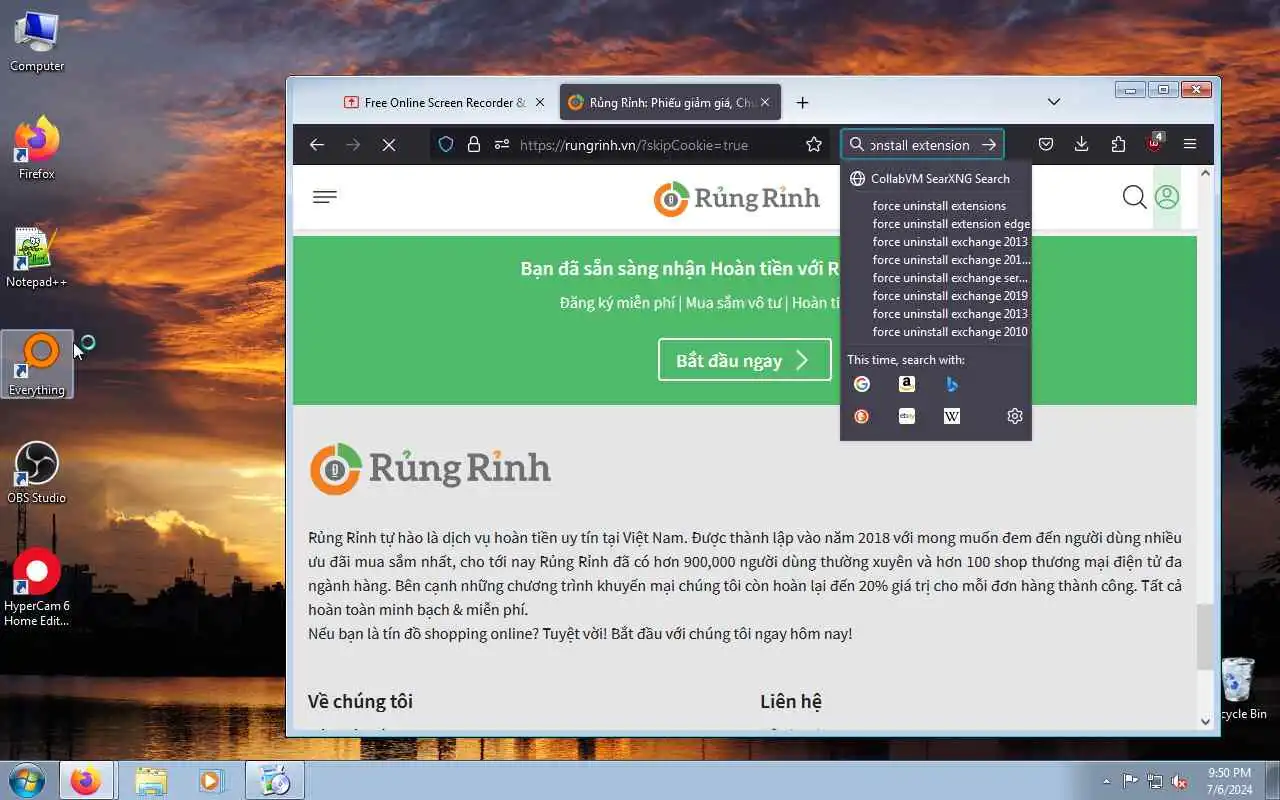
Task: Open the Firefox Downloads panel
Action: (x=1082, y=145)
